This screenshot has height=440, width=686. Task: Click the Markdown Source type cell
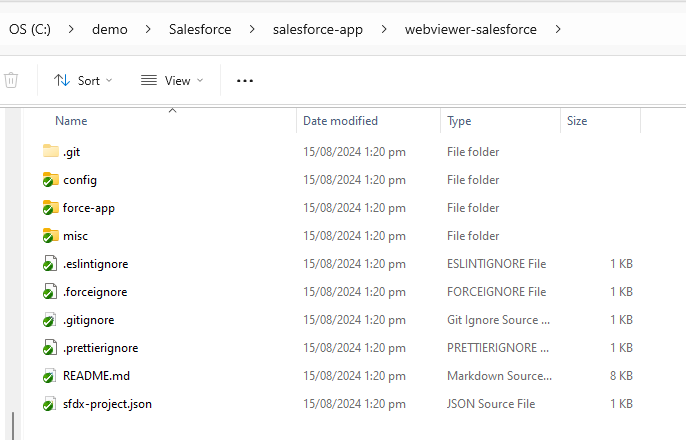(x=499, y=376)
